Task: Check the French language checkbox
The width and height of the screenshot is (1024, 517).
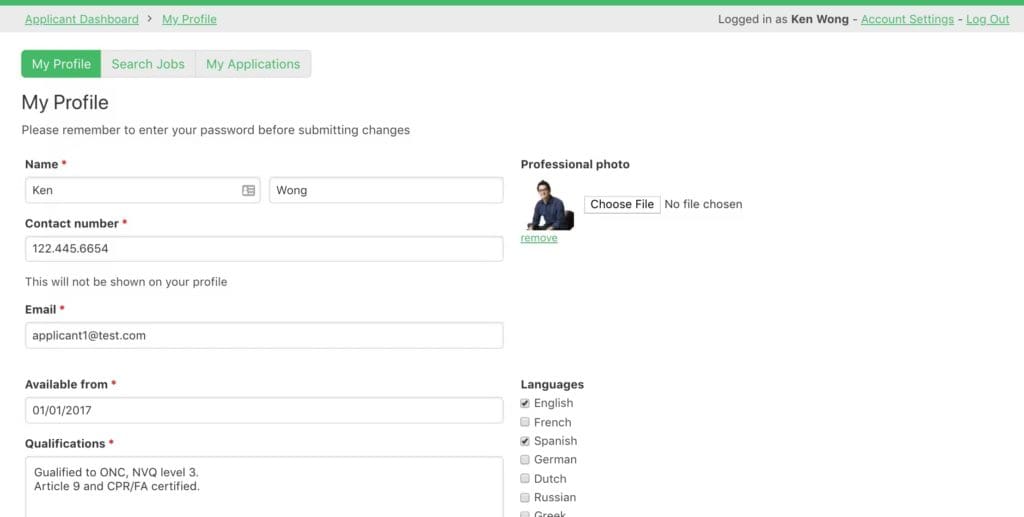Action: [526, 422]
